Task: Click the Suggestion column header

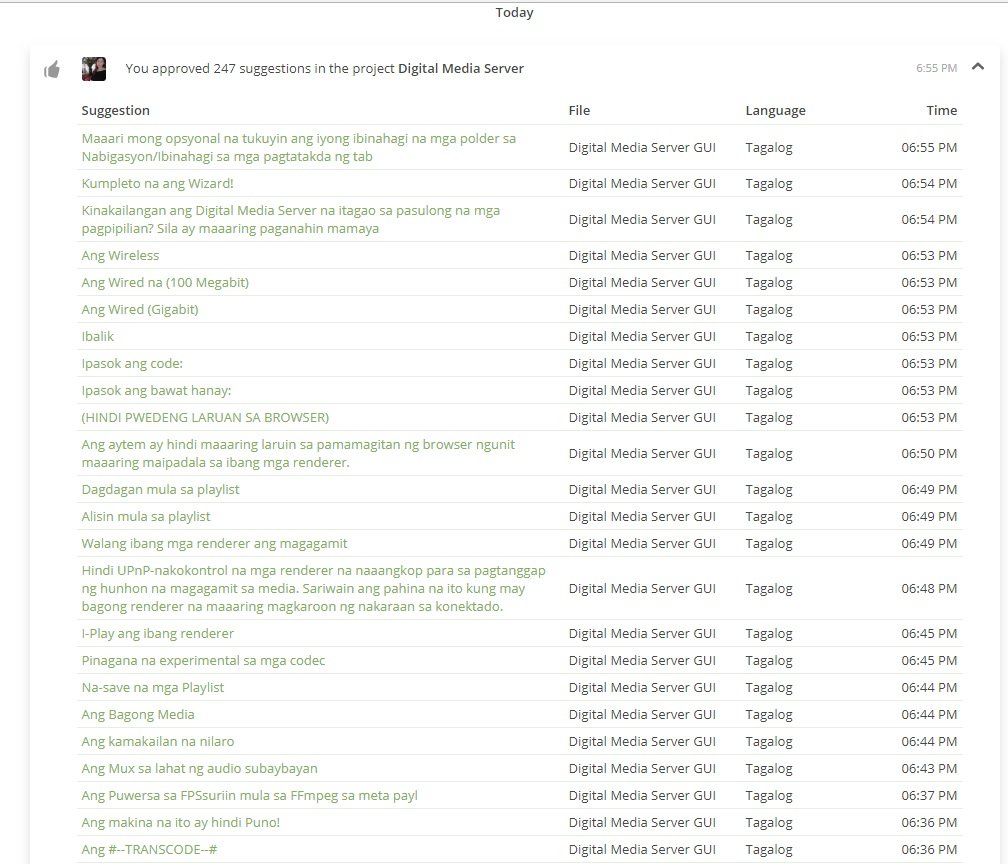Action: click(x=115, y=111)
